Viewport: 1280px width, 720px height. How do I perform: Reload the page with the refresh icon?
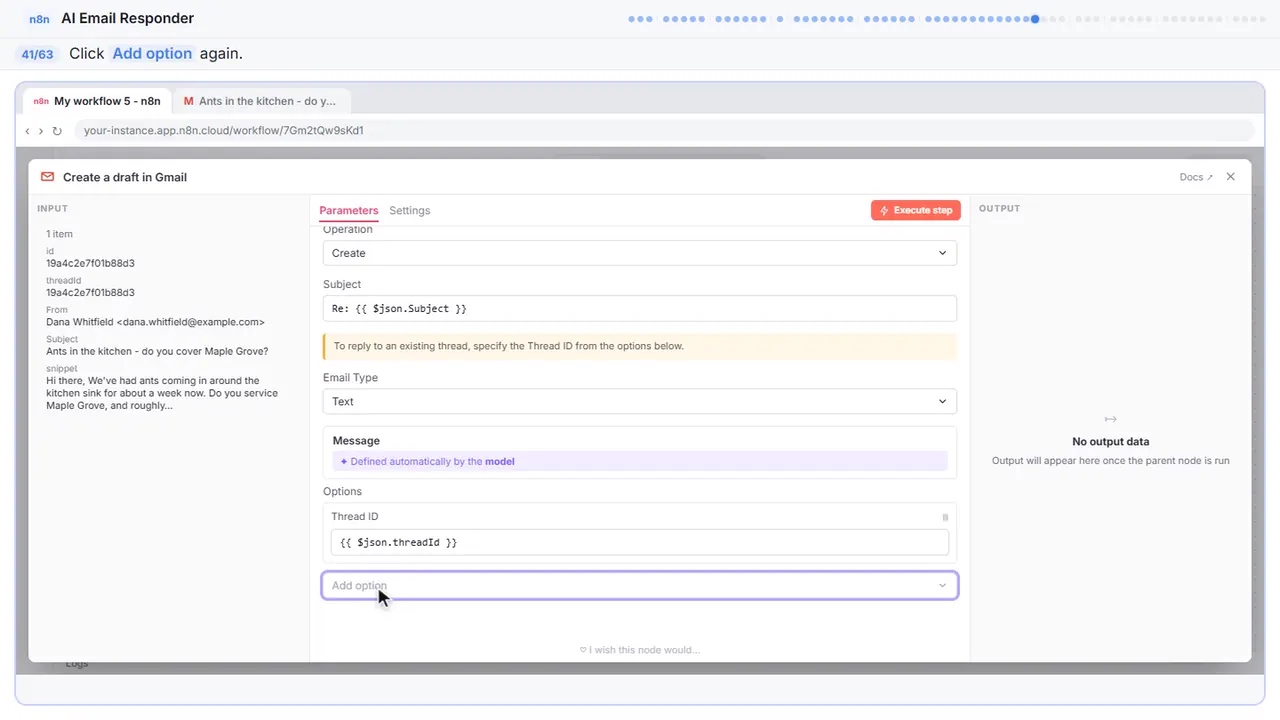click(57, 131)
